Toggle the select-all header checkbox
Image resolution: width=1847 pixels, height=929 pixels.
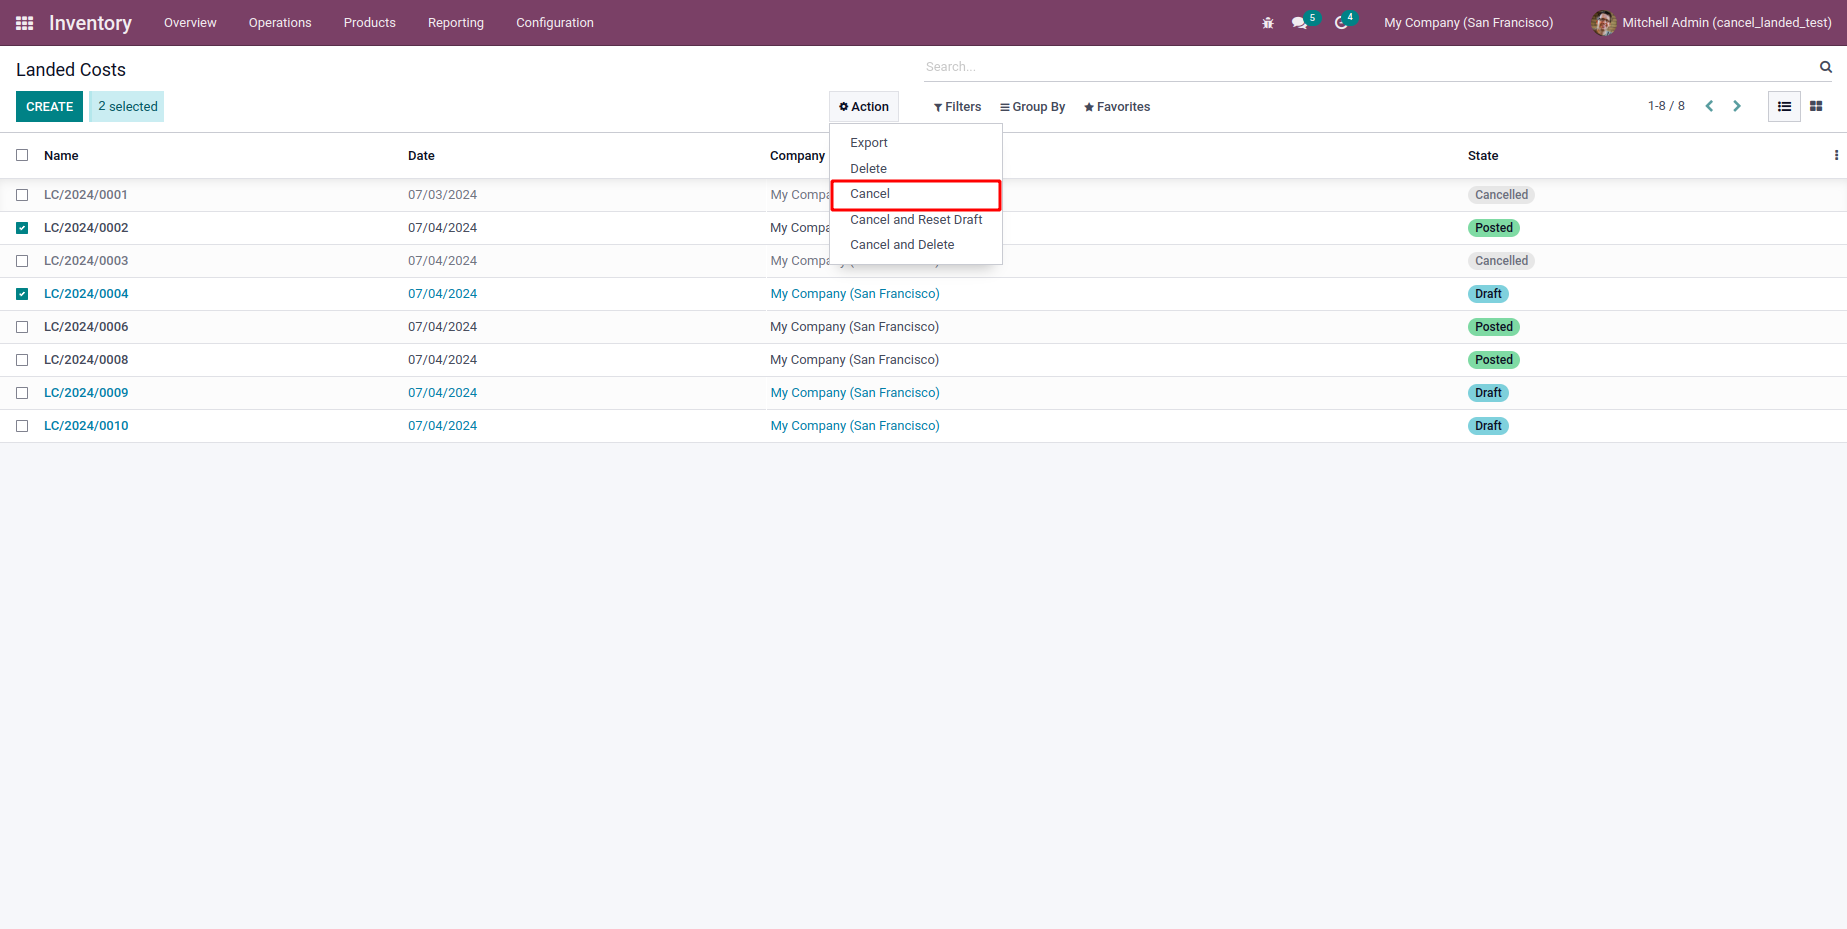click(22, 155)
